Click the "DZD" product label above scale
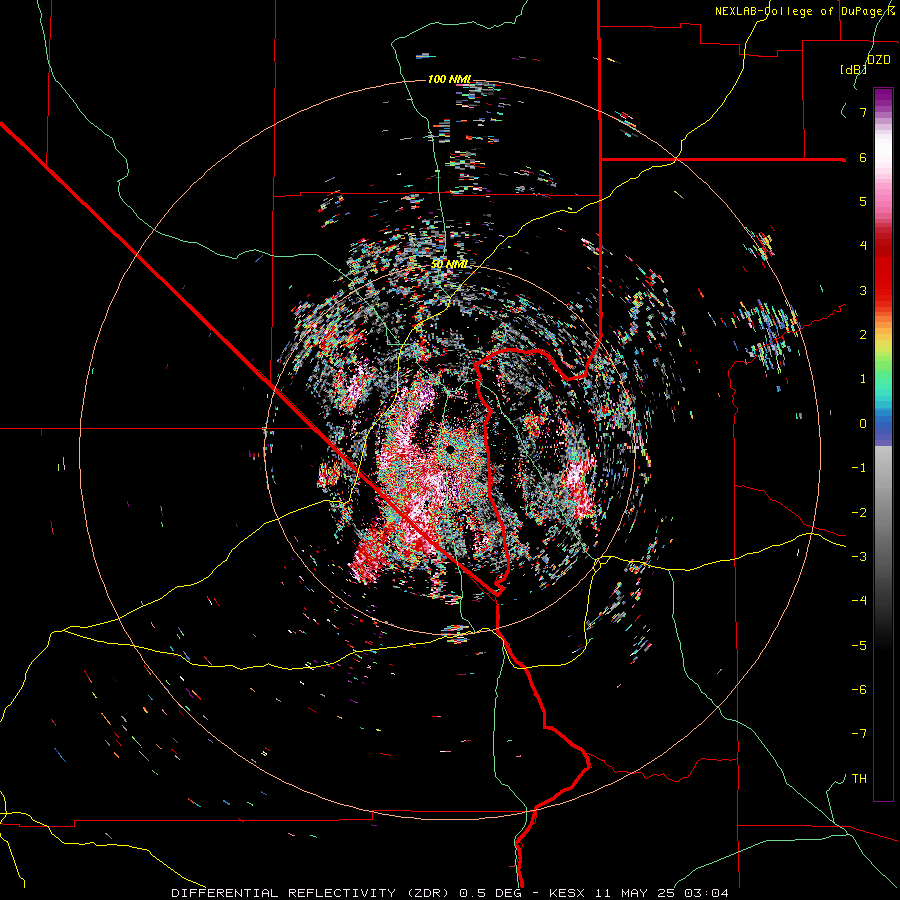Screen dimensions: 900x900 tap(879, 59)
